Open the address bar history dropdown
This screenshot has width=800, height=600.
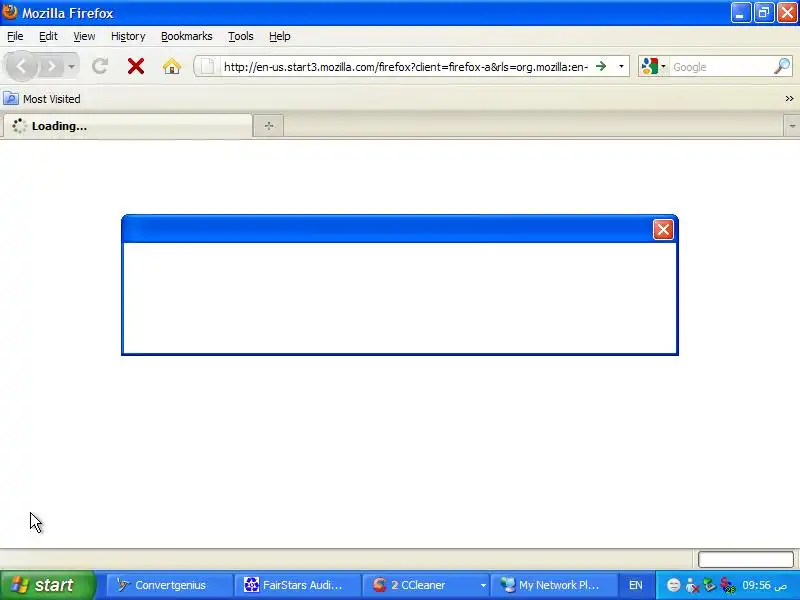[621, 66]
